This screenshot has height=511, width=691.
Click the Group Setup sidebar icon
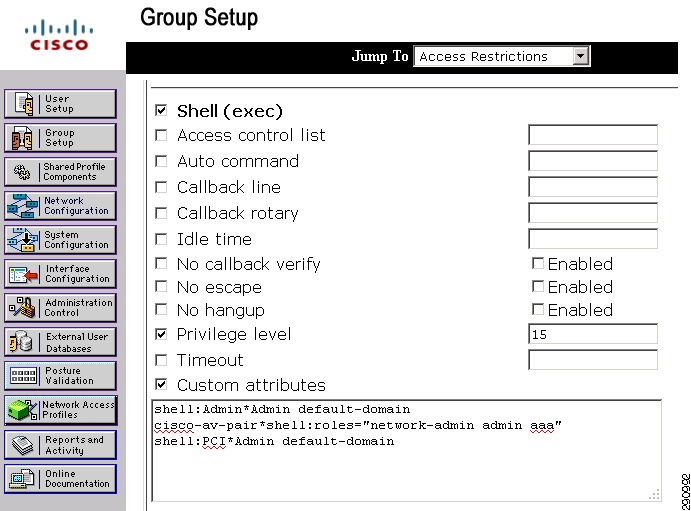pos(22,138)
